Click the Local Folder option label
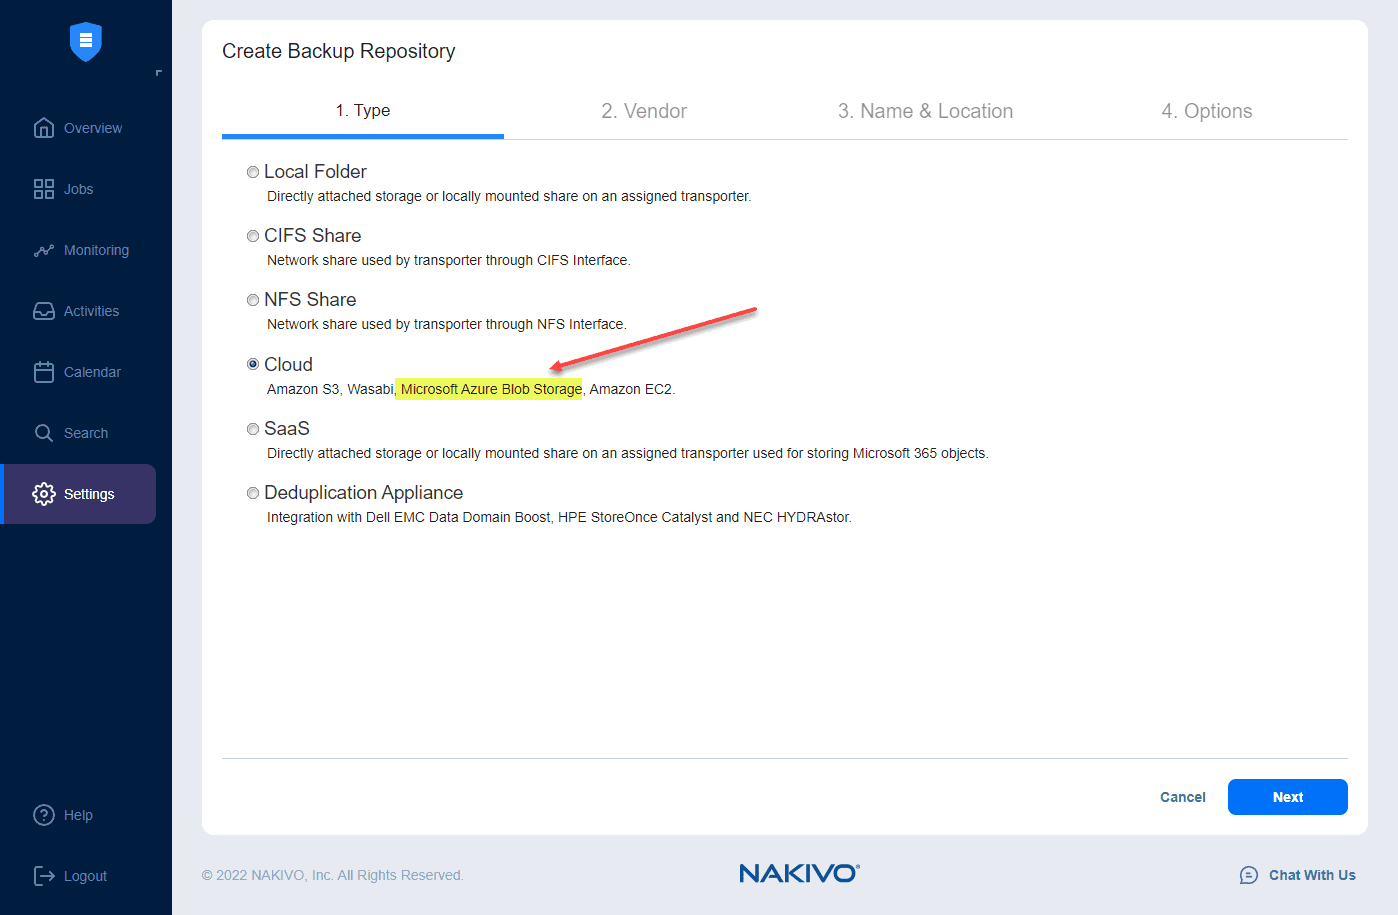Viewport: 1398px width, 915px height. pos(315,172)
